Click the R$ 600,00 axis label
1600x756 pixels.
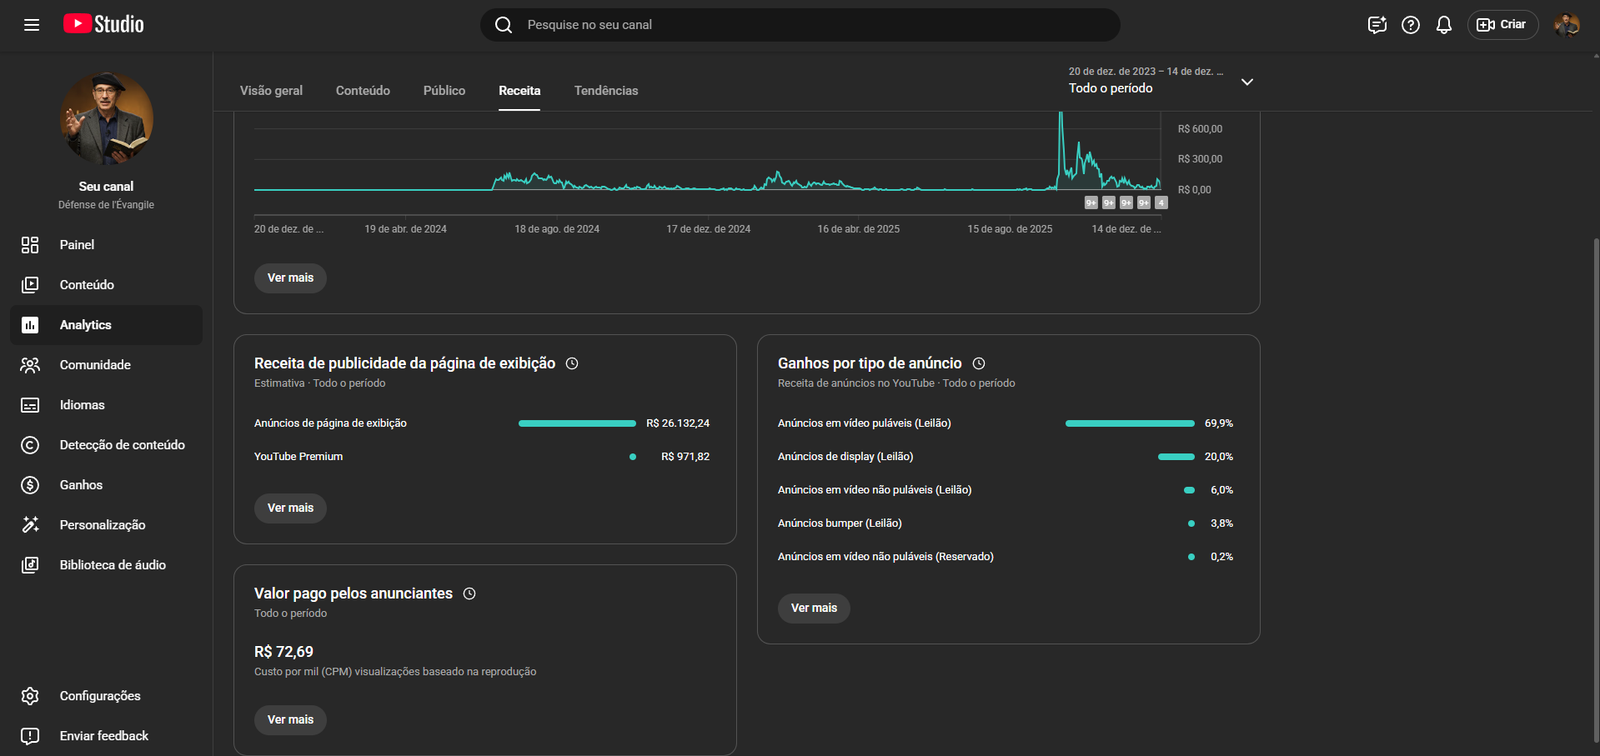tap(1200, 129)
